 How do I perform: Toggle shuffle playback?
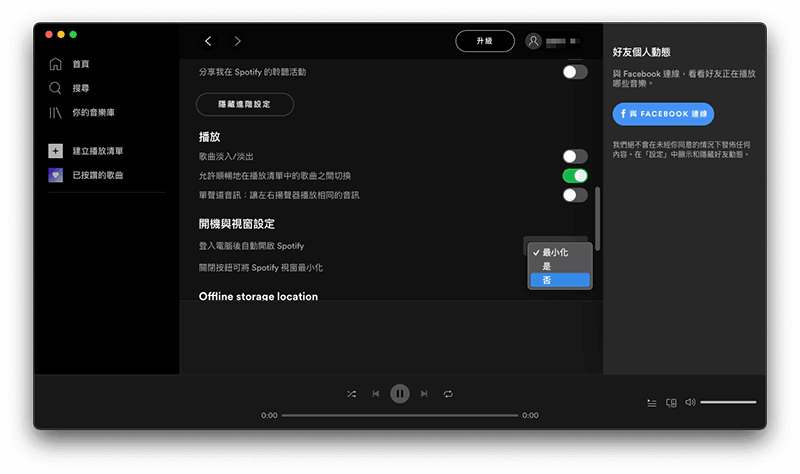coord(352,394)
